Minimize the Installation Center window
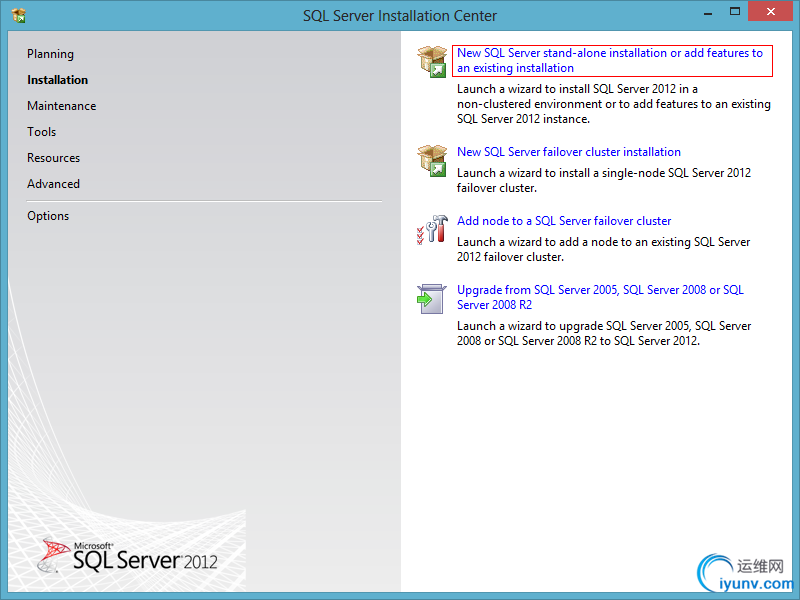 (x=708, y=12)
